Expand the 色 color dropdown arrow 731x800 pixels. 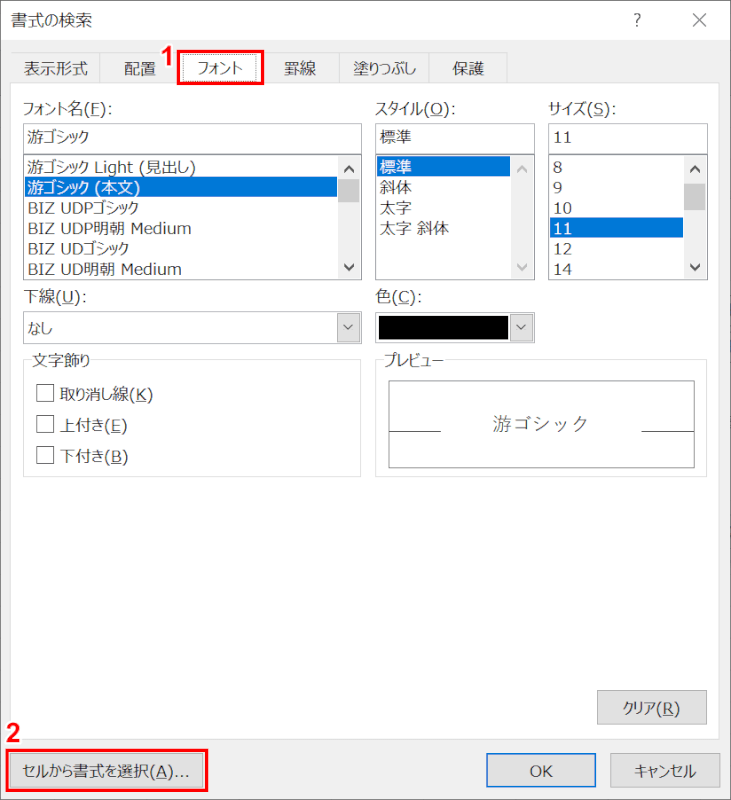(522, 327)
